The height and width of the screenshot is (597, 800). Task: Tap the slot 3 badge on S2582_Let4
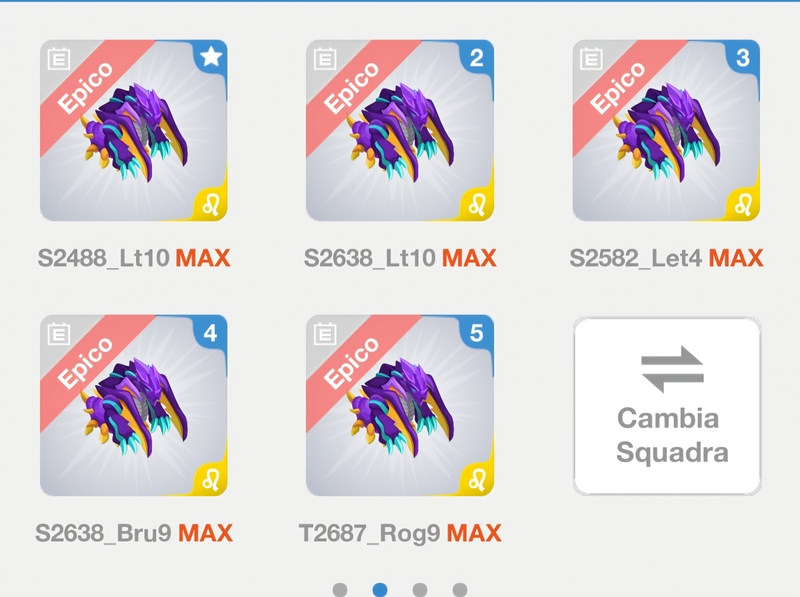pyautogui.click(x=743, y=57)
